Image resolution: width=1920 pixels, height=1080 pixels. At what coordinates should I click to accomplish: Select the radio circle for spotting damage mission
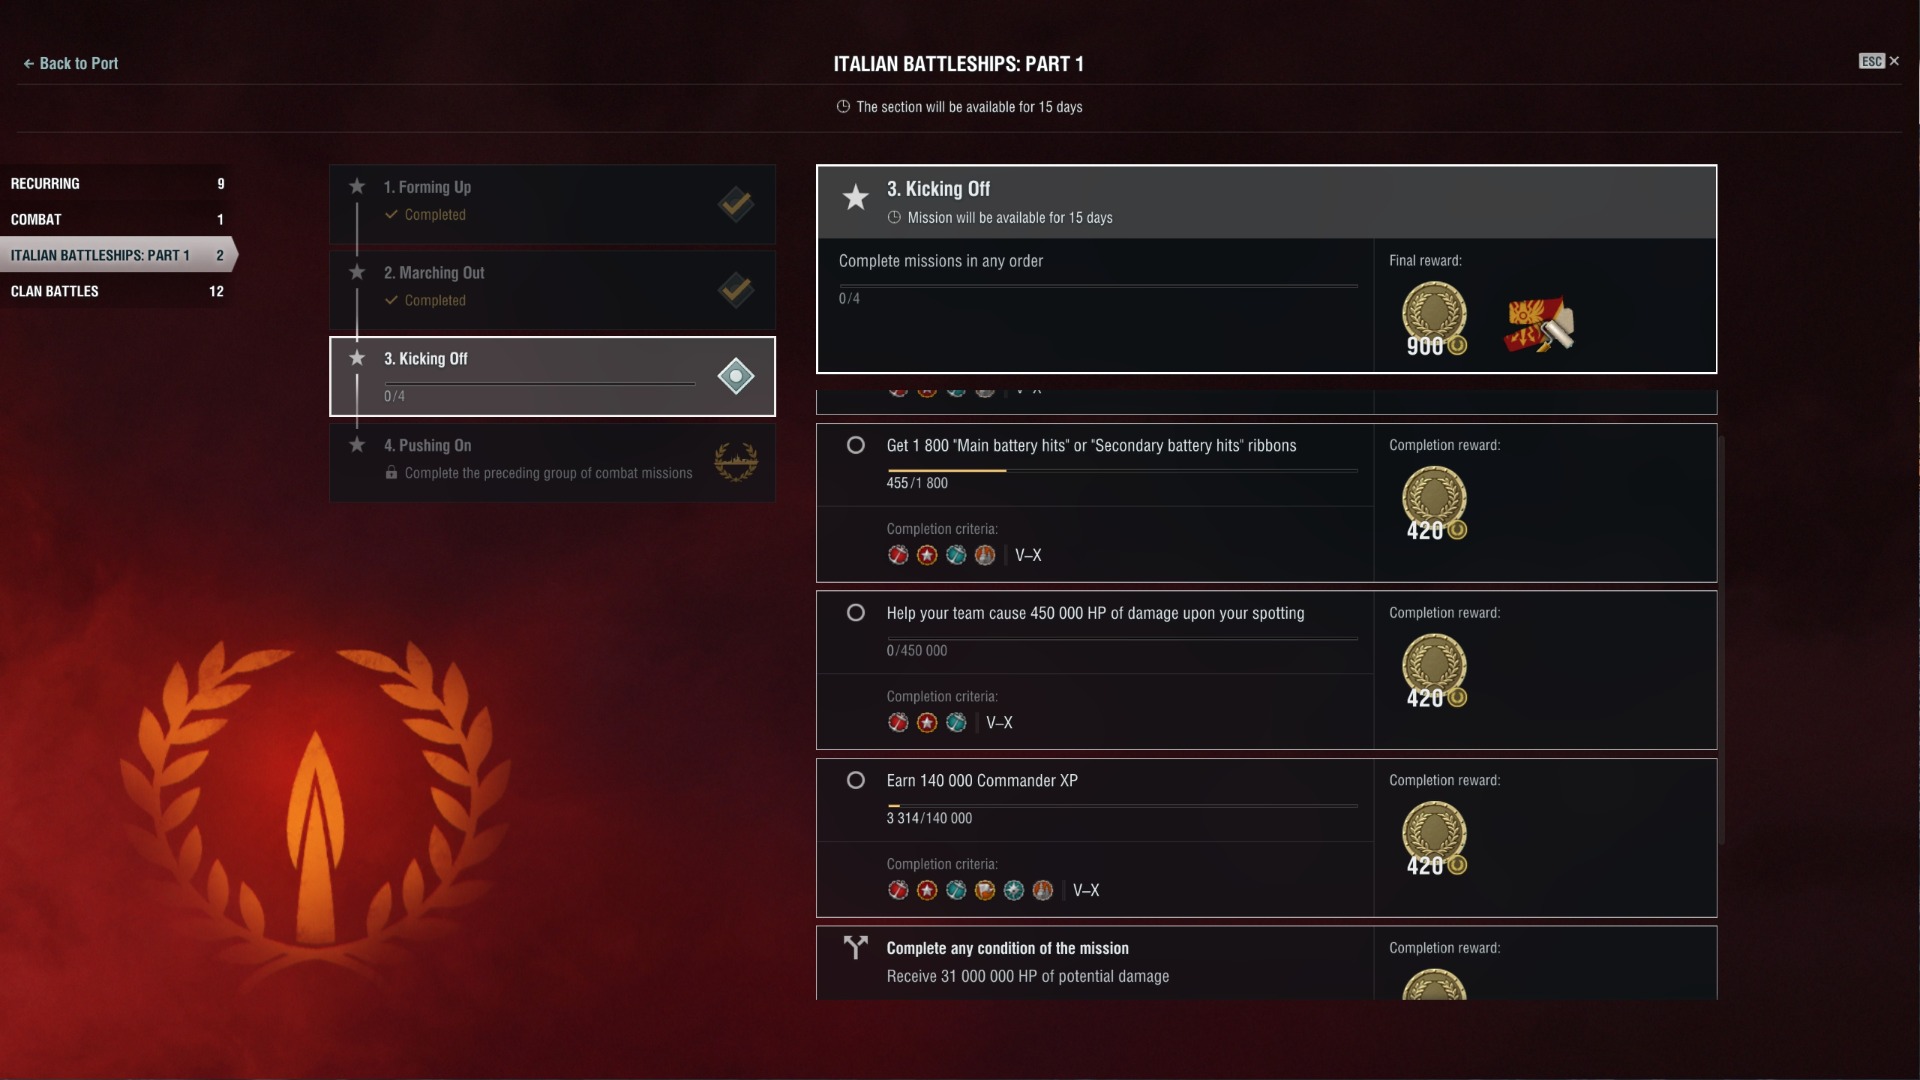coord(856,612)
